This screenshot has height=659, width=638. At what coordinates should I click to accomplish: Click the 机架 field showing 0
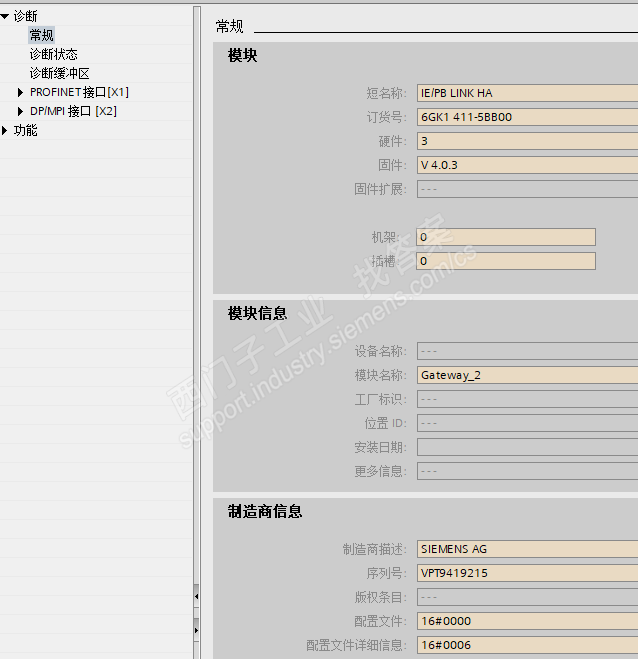(x=506, y=237)
